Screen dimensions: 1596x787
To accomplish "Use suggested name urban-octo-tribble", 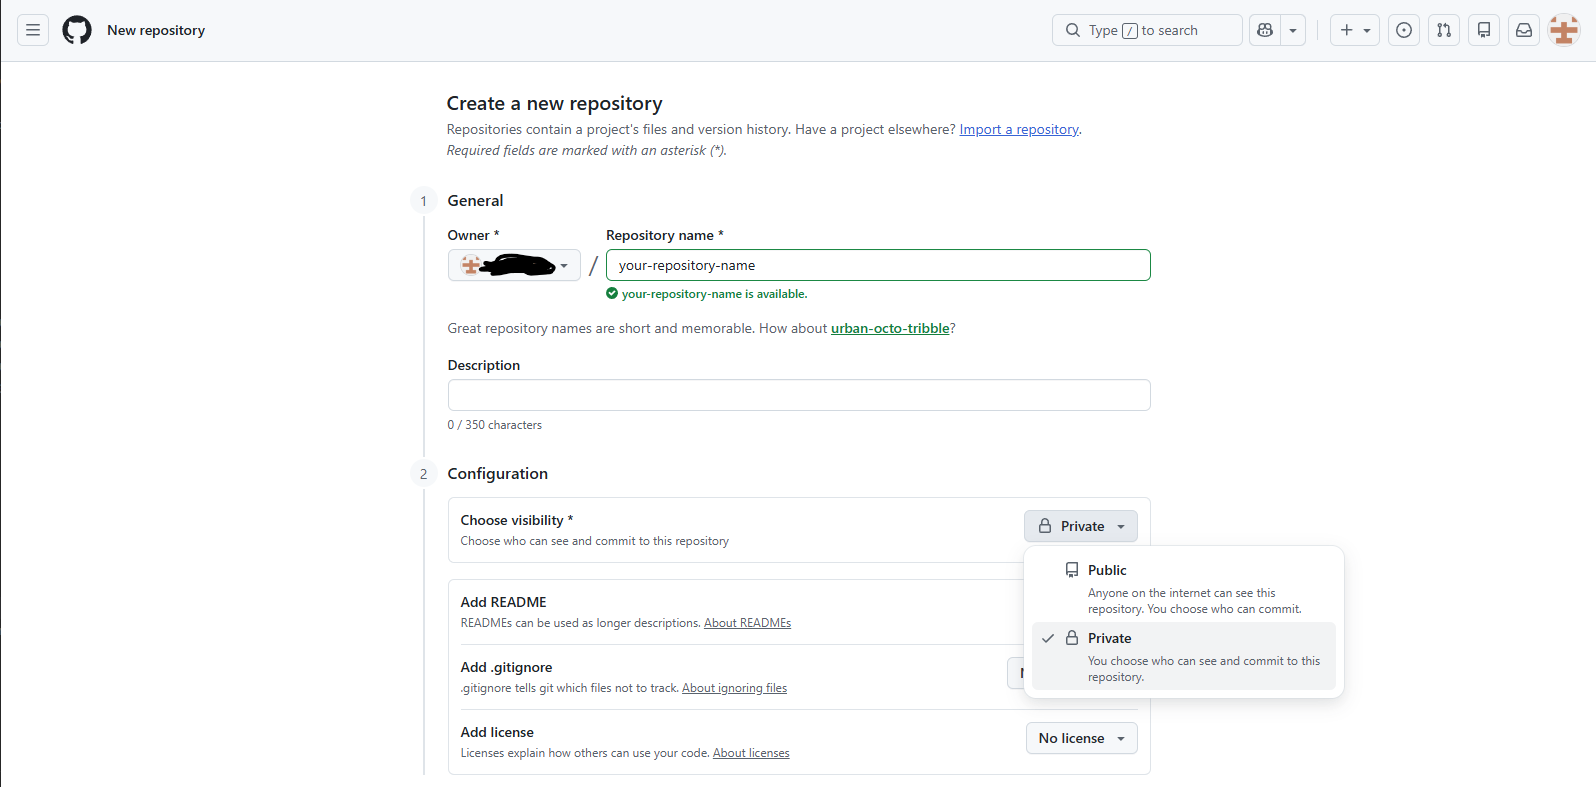I will 889,328.
